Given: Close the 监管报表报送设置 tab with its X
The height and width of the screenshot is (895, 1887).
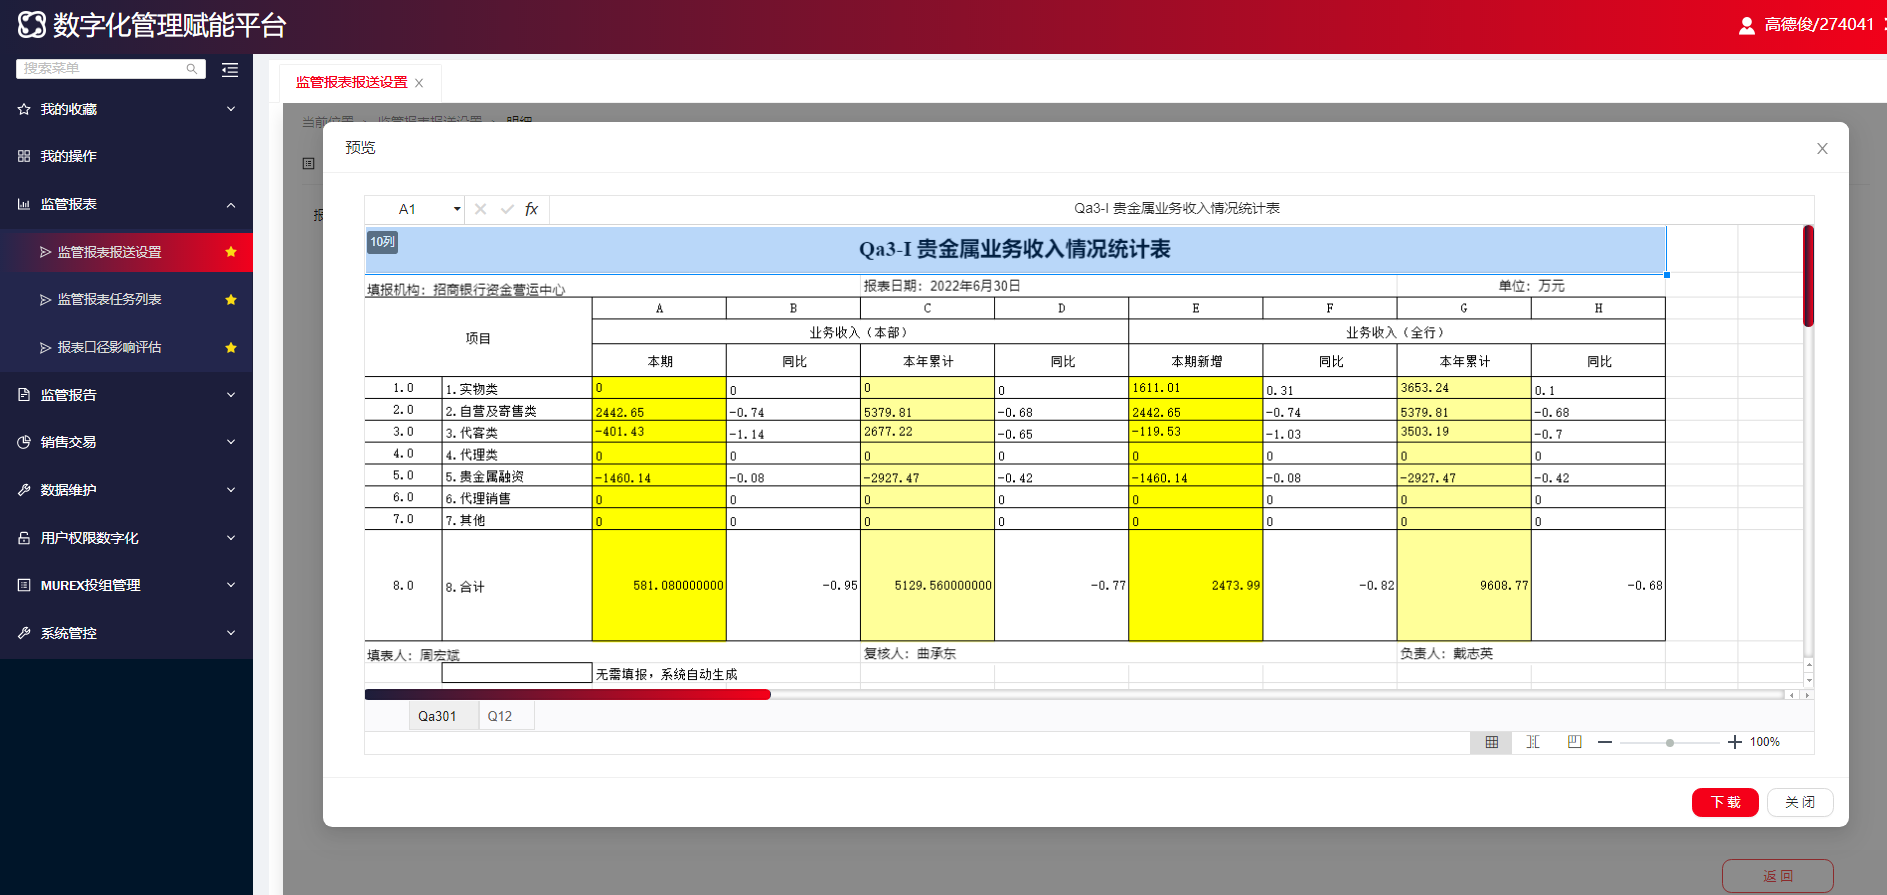Looking at the screenshot, I should [419, 83].
